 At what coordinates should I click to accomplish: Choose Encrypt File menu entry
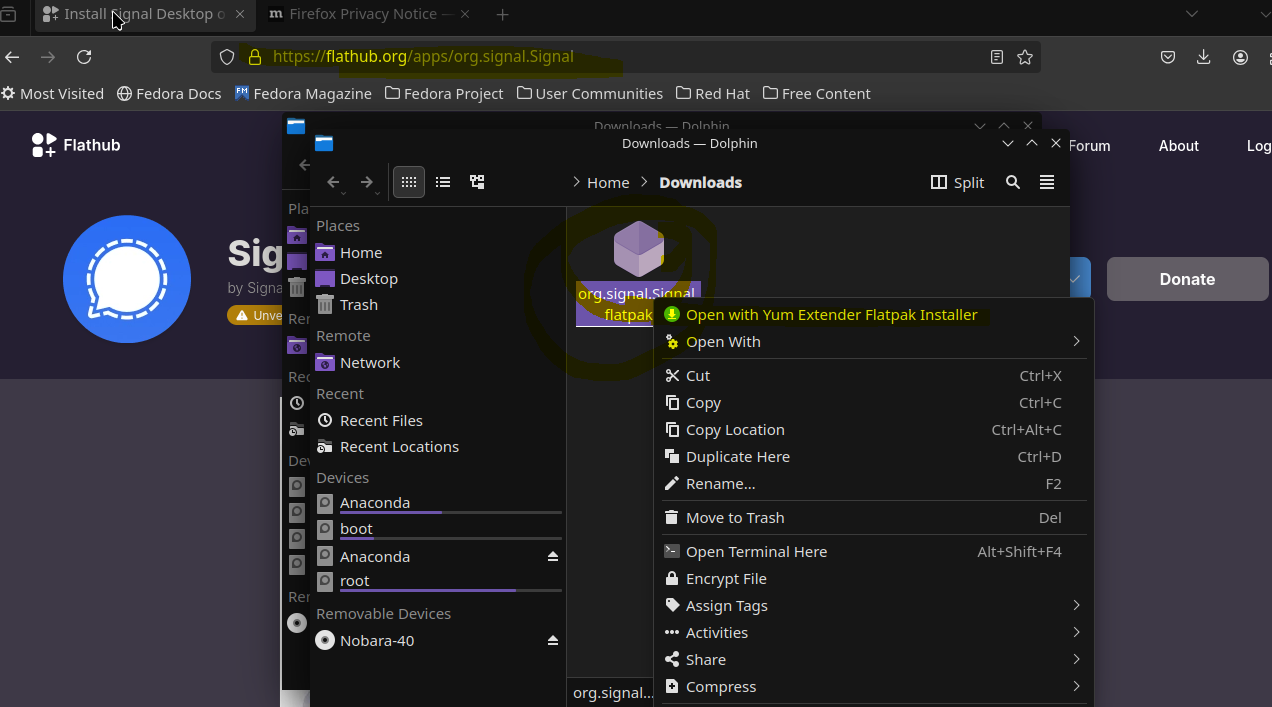(x=876, y=578)
